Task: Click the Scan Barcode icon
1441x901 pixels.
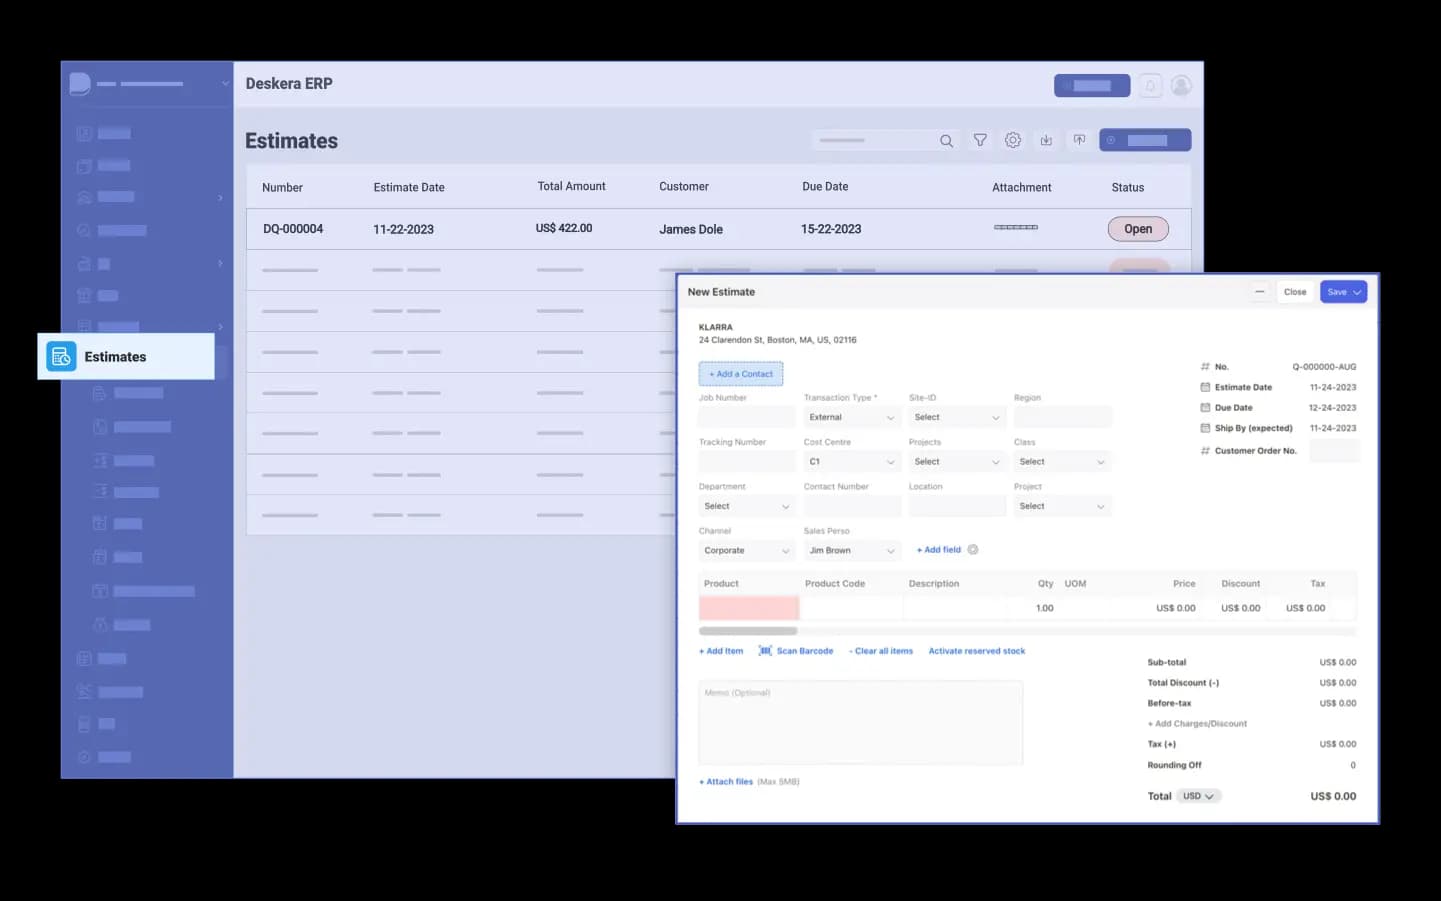Action: 765,651
